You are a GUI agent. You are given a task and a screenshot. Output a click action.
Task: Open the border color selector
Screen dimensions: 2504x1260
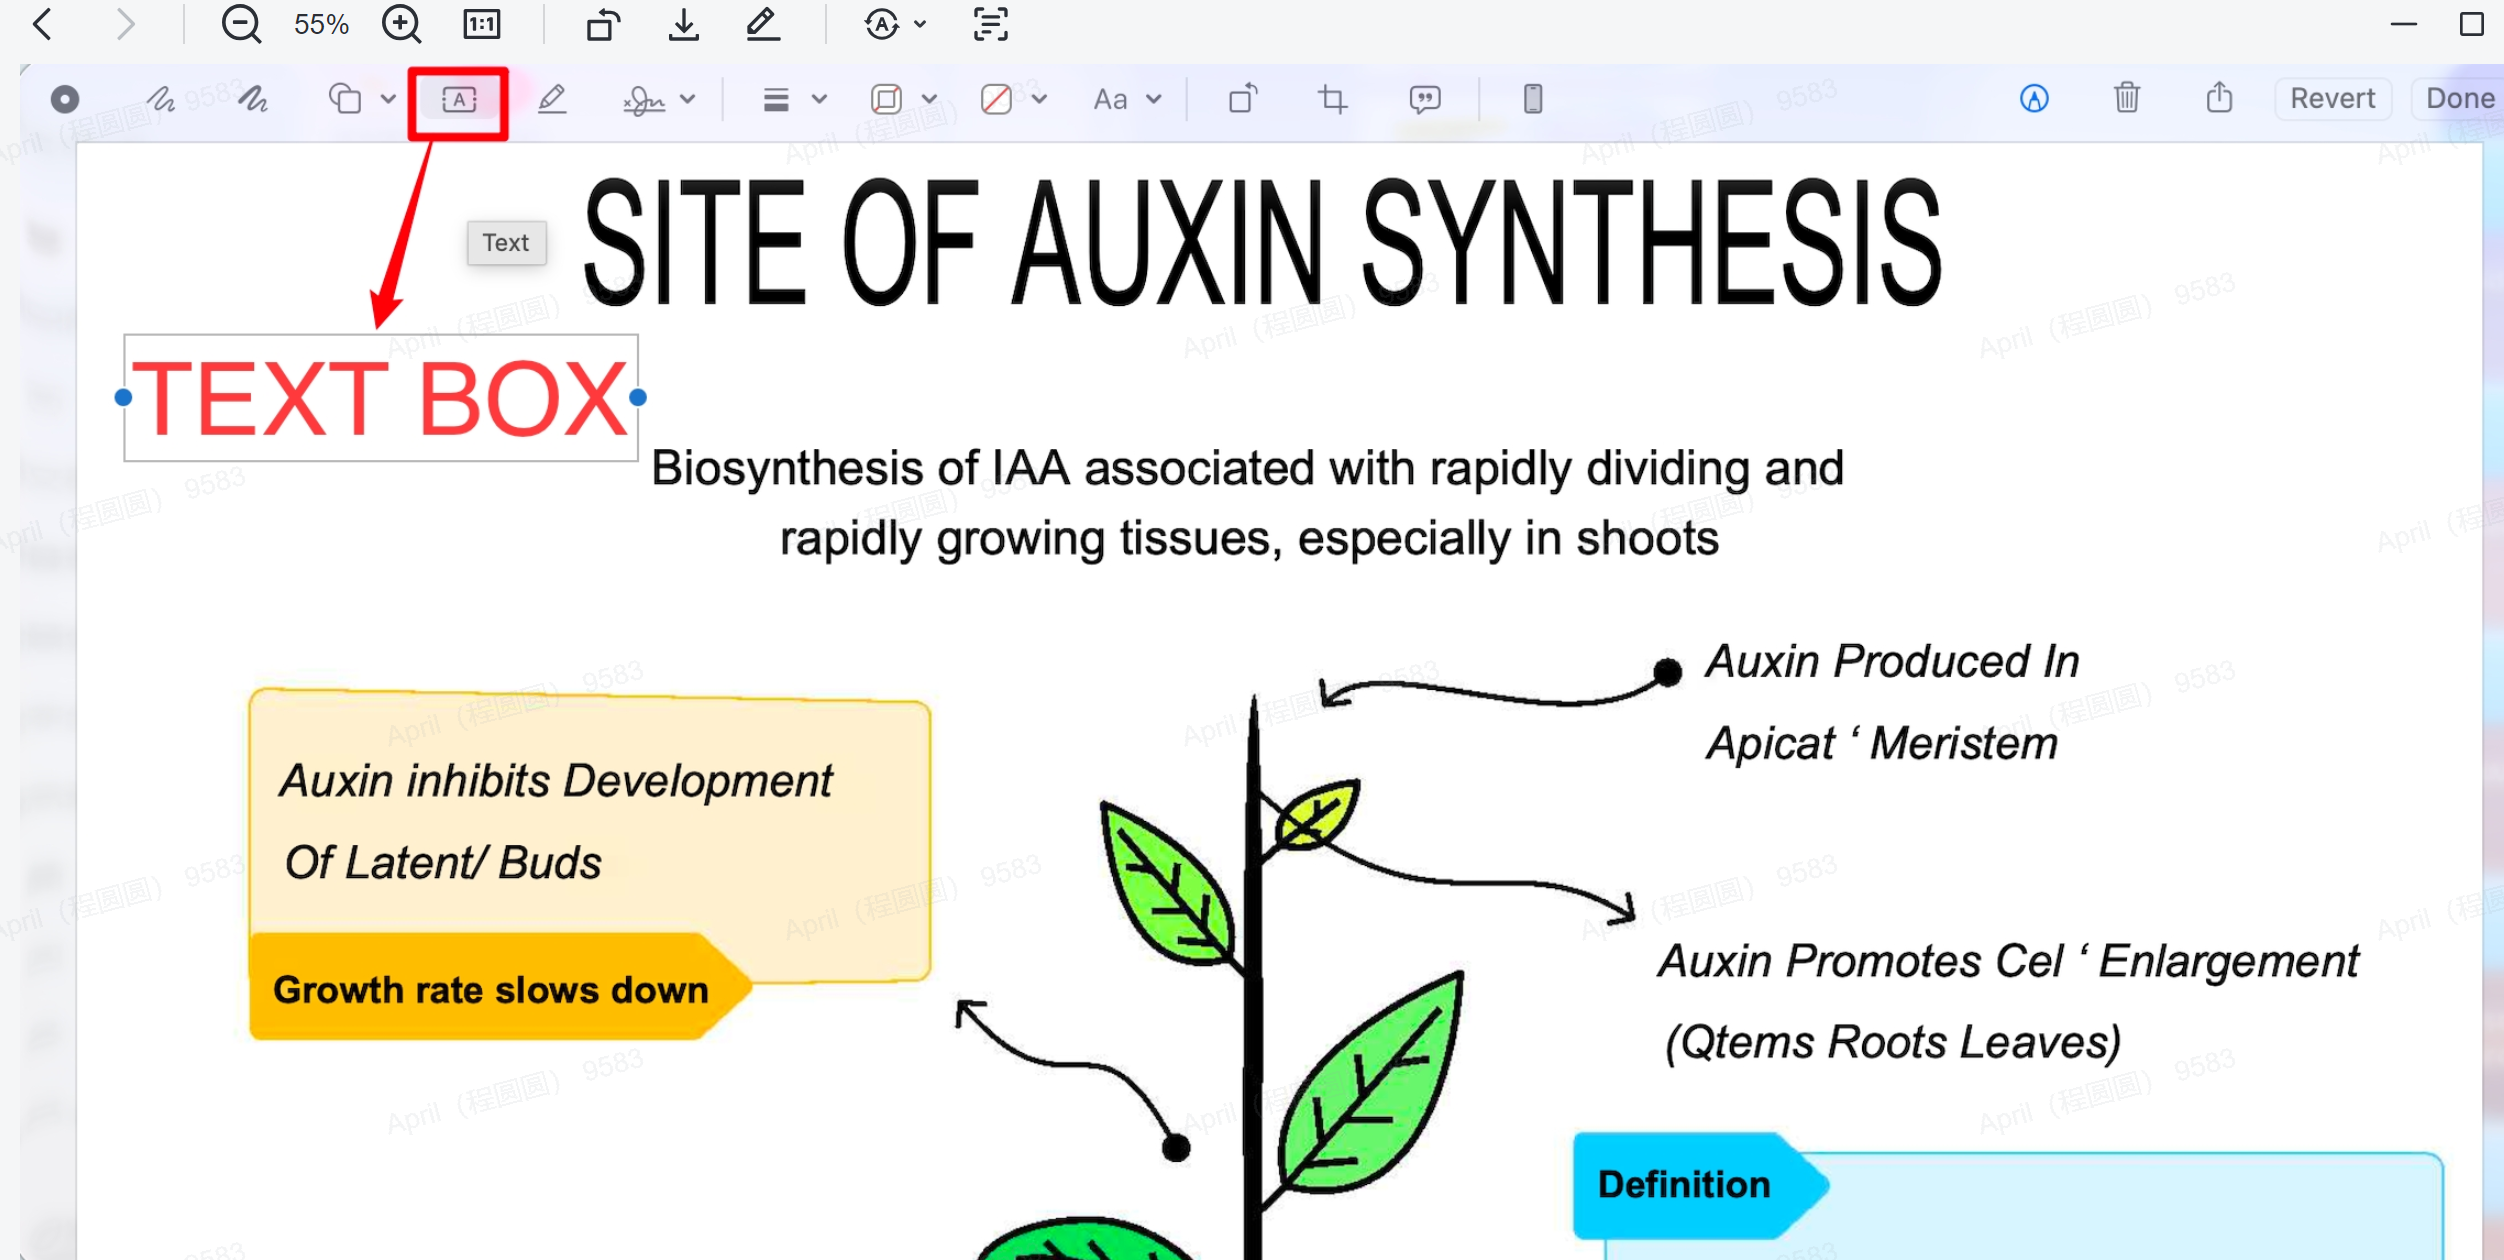(886, 99)
